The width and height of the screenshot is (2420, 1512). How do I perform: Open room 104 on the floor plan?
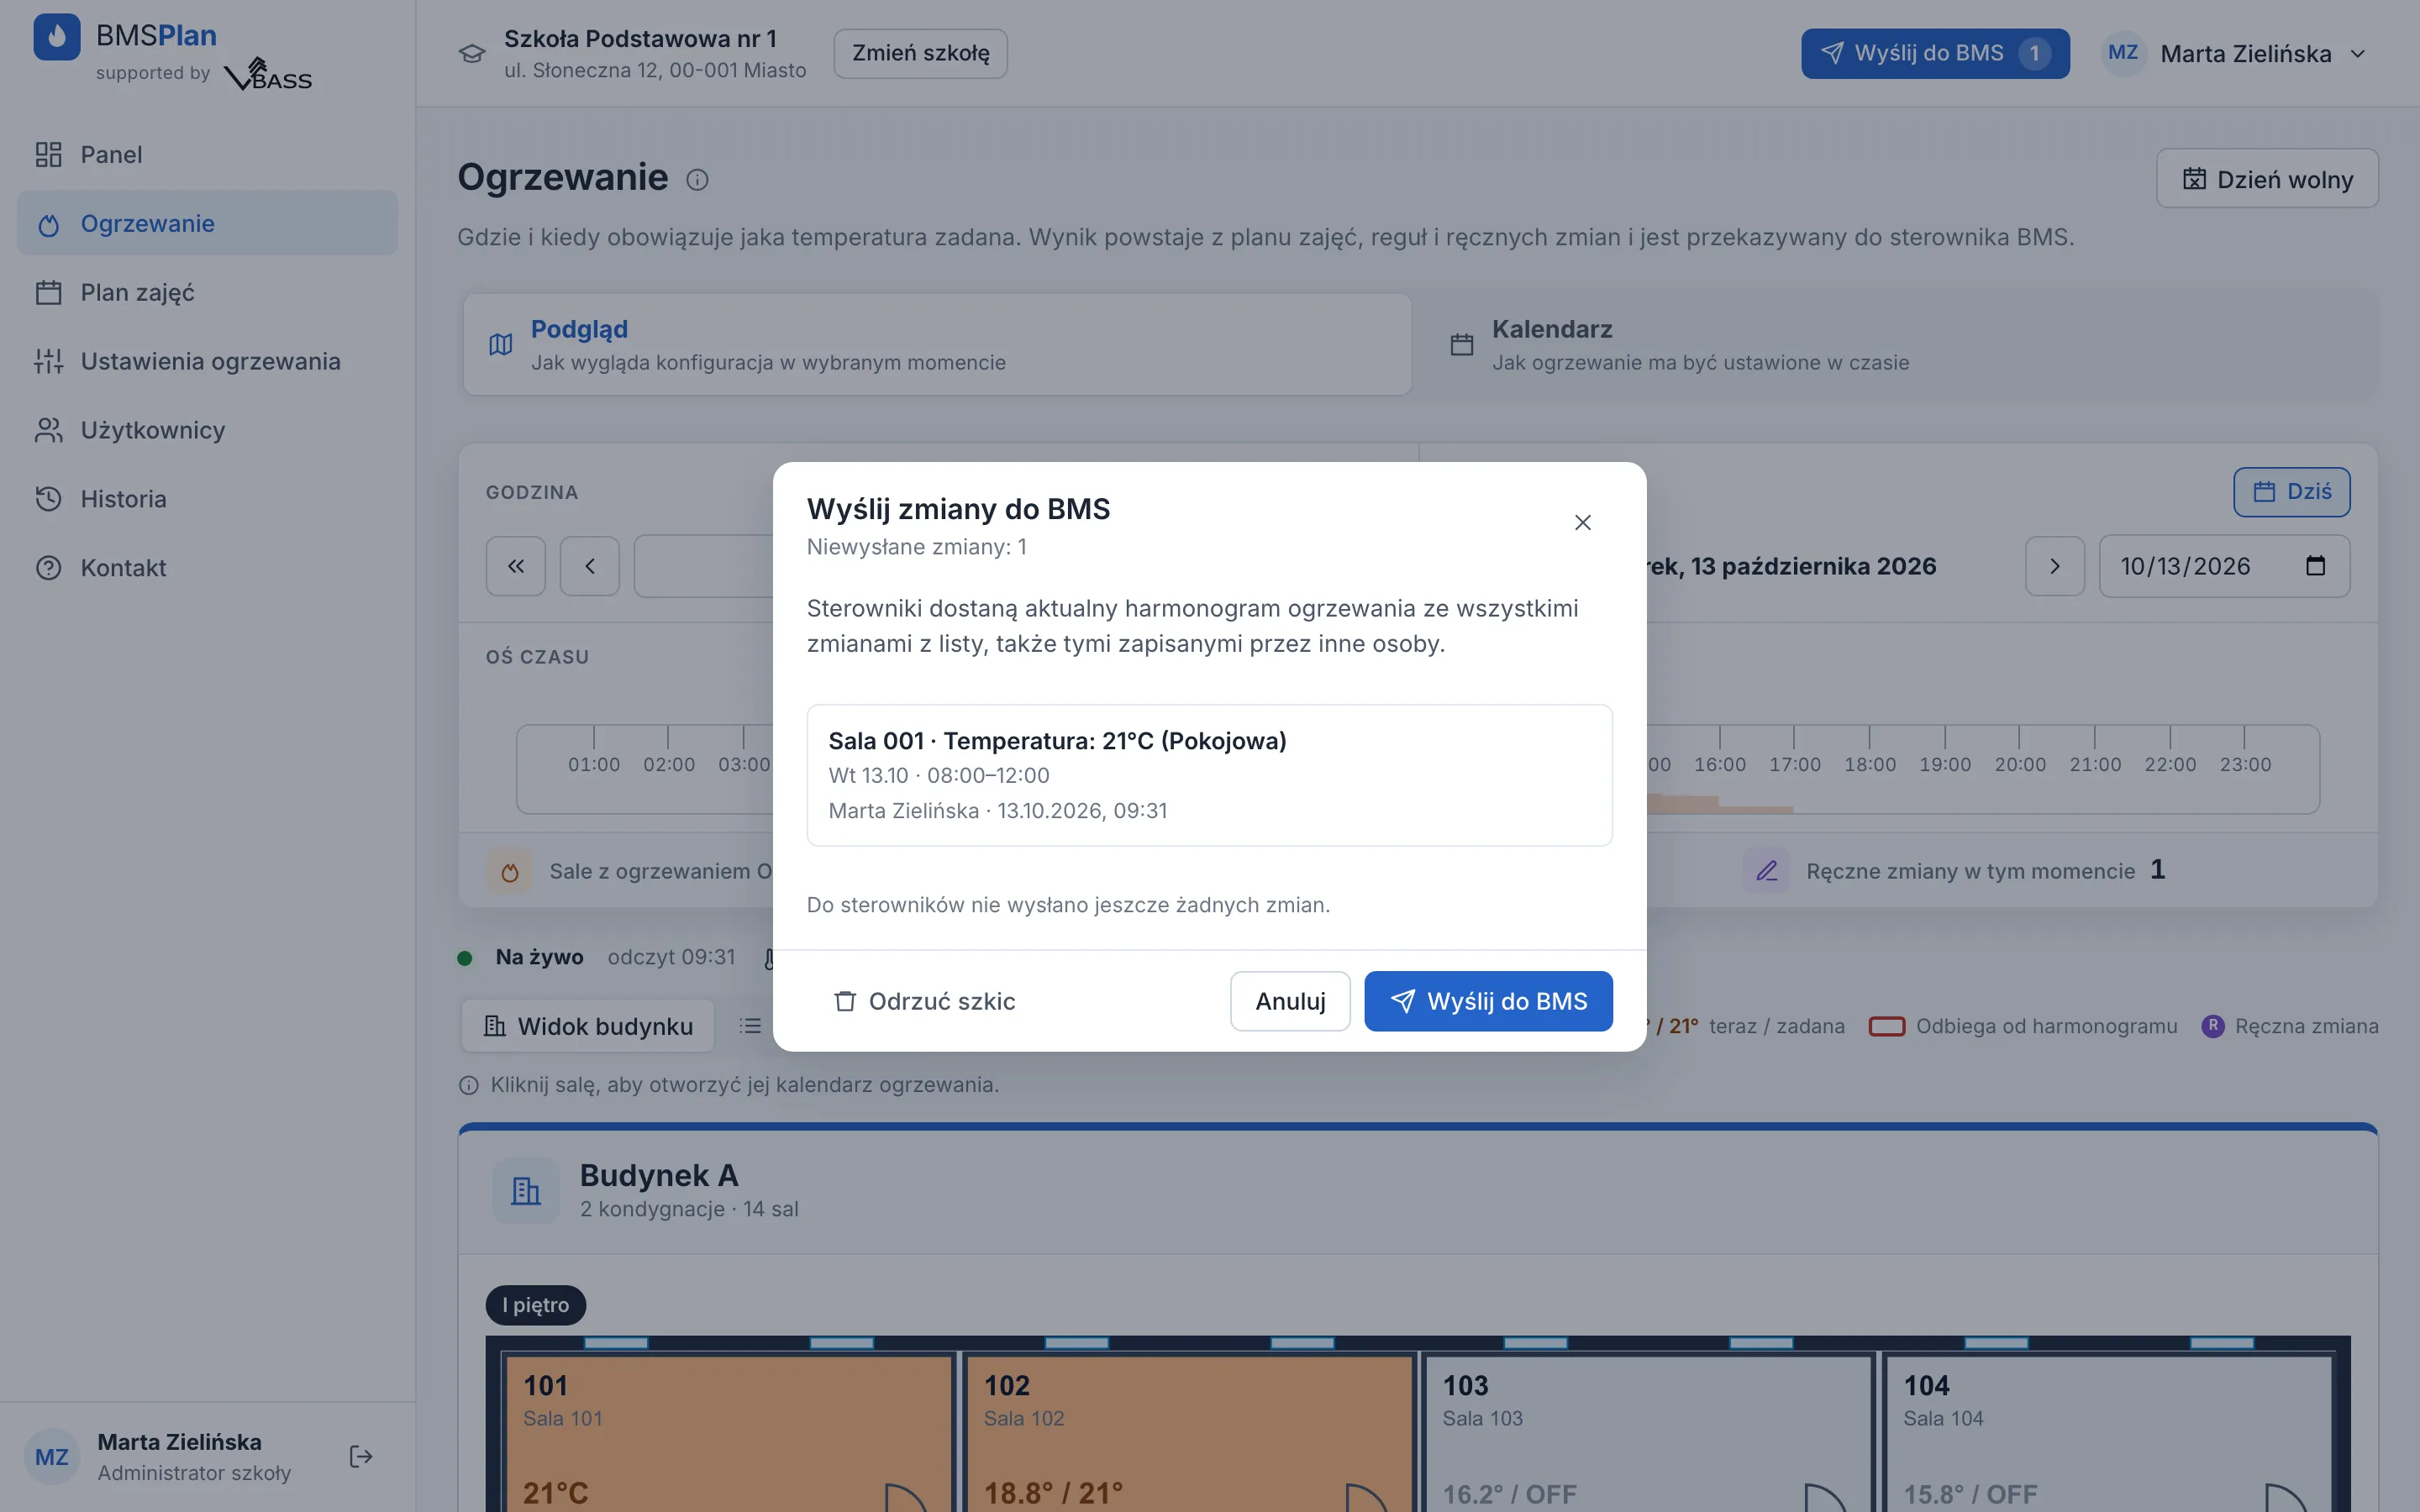click(2108, 1433)
